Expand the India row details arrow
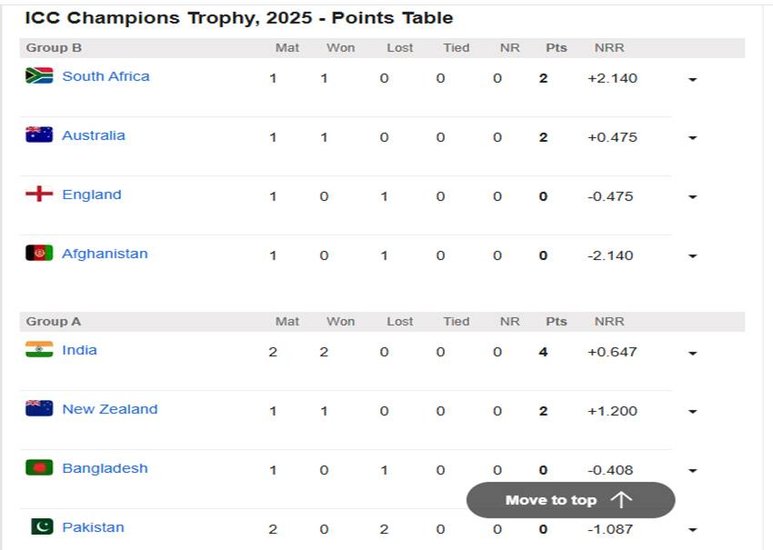The image size is (773, 550). [x=692, y=353]
